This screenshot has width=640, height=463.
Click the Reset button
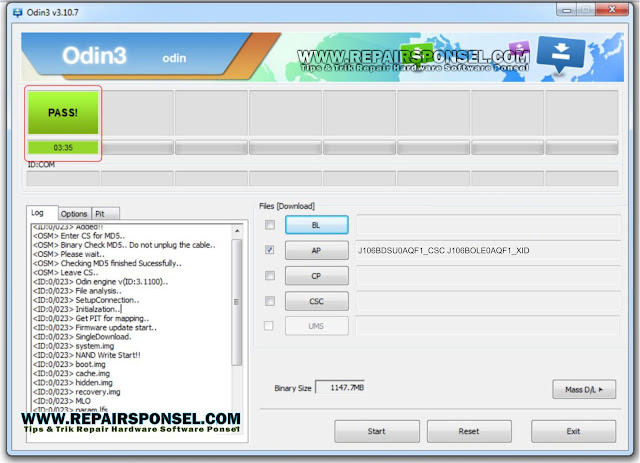pos(469,431)
